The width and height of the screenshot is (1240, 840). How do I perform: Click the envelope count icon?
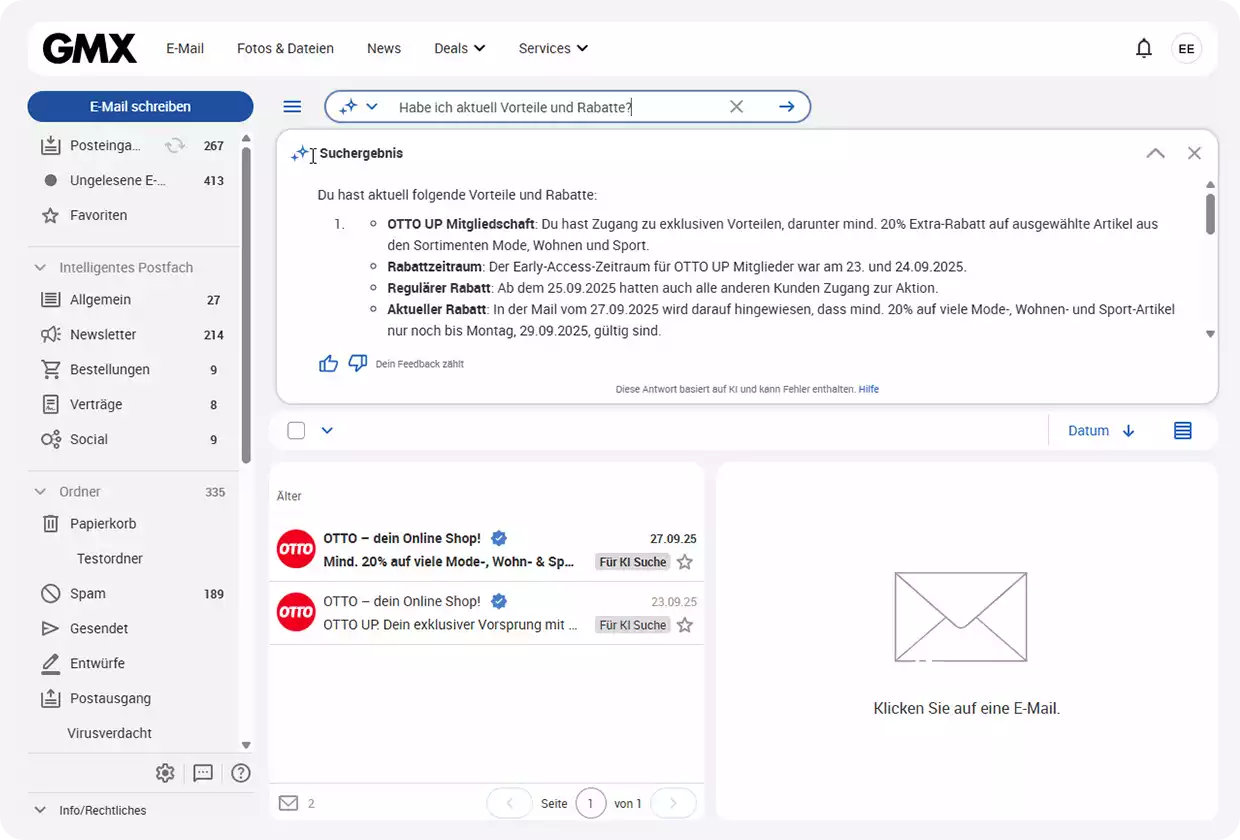[288, 803]
